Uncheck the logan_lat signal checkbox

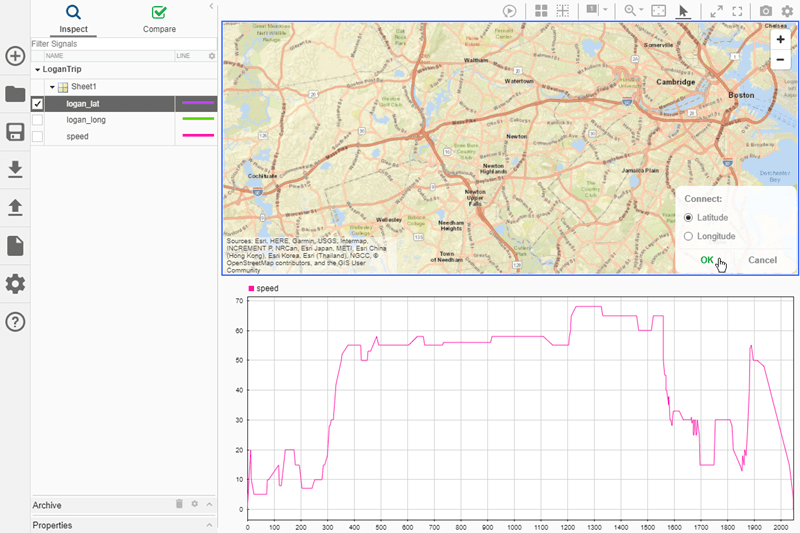(x=37, y=104)
